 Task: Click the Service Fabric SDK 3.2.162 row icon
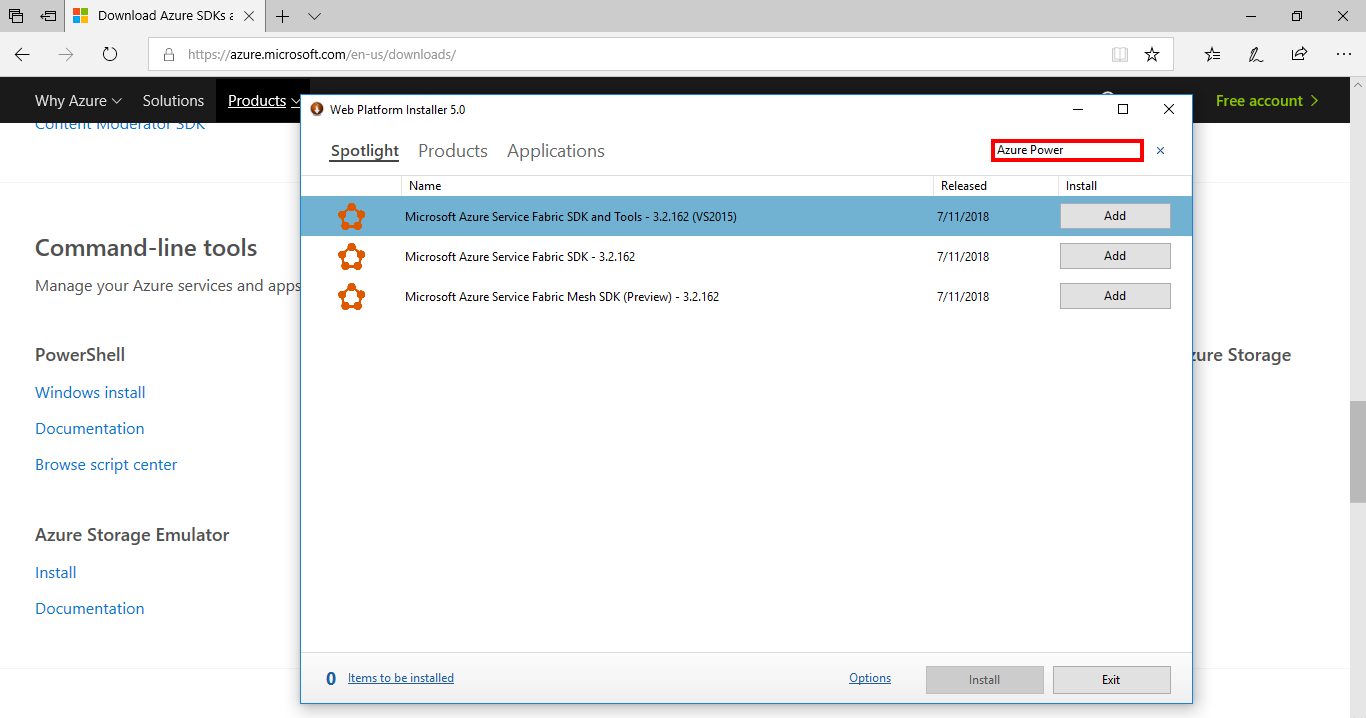[x=351, y=257]
